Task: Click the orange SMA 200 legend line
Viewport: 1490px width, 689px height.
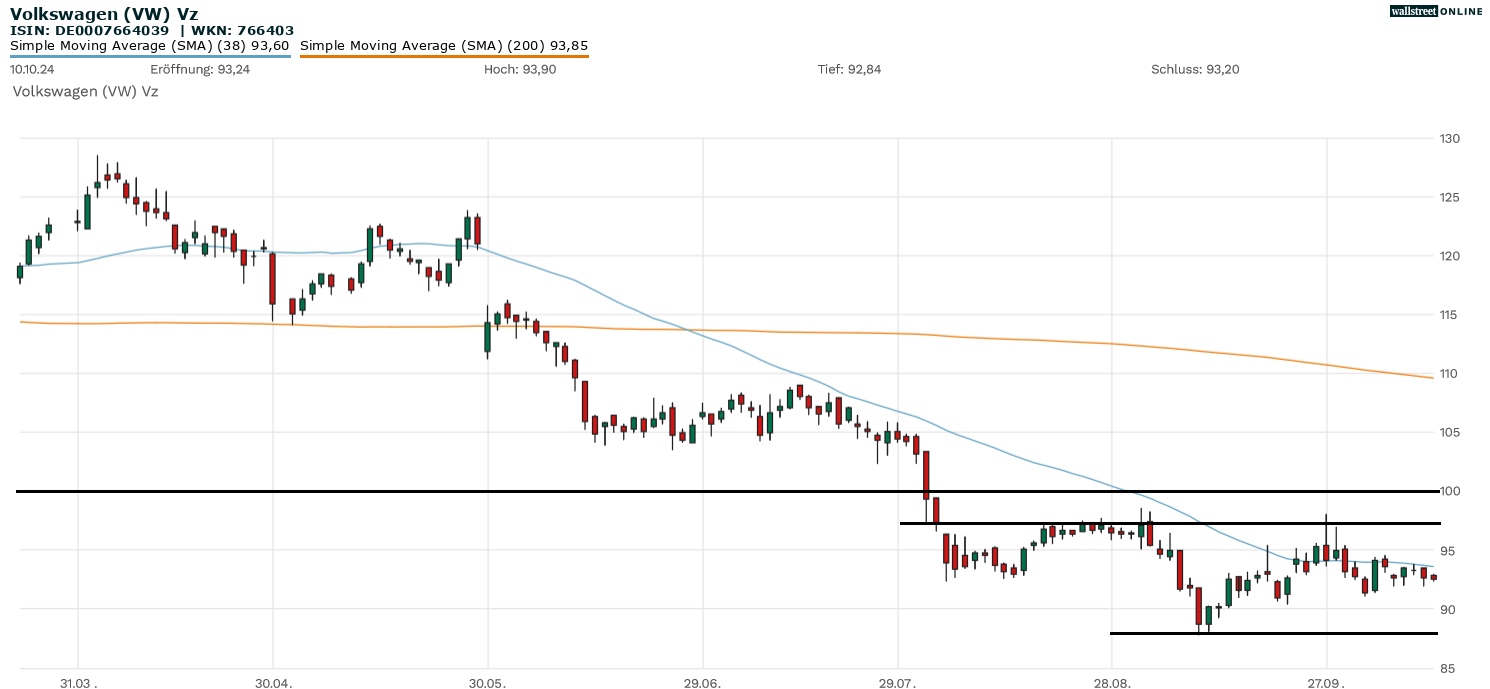Action: (x=443, y=56)
